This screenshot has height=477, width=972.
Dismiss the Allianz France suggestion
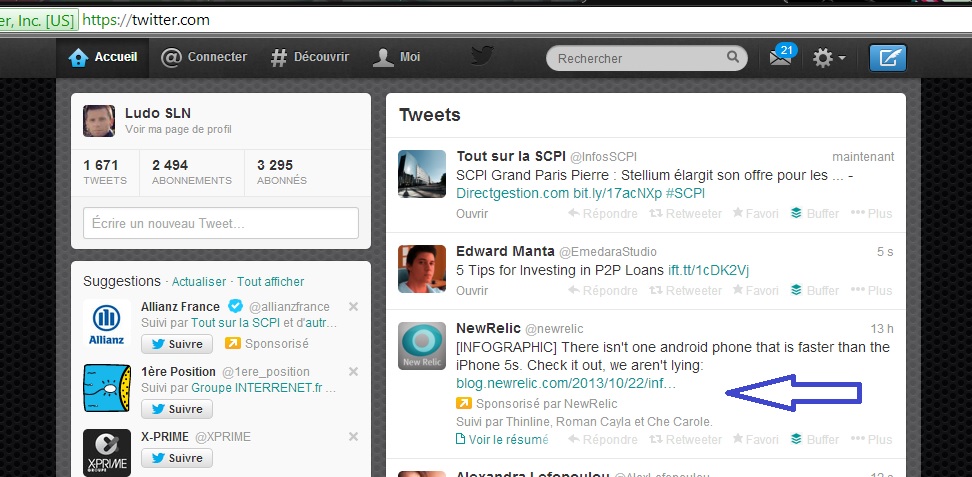(x=353, y=306)
